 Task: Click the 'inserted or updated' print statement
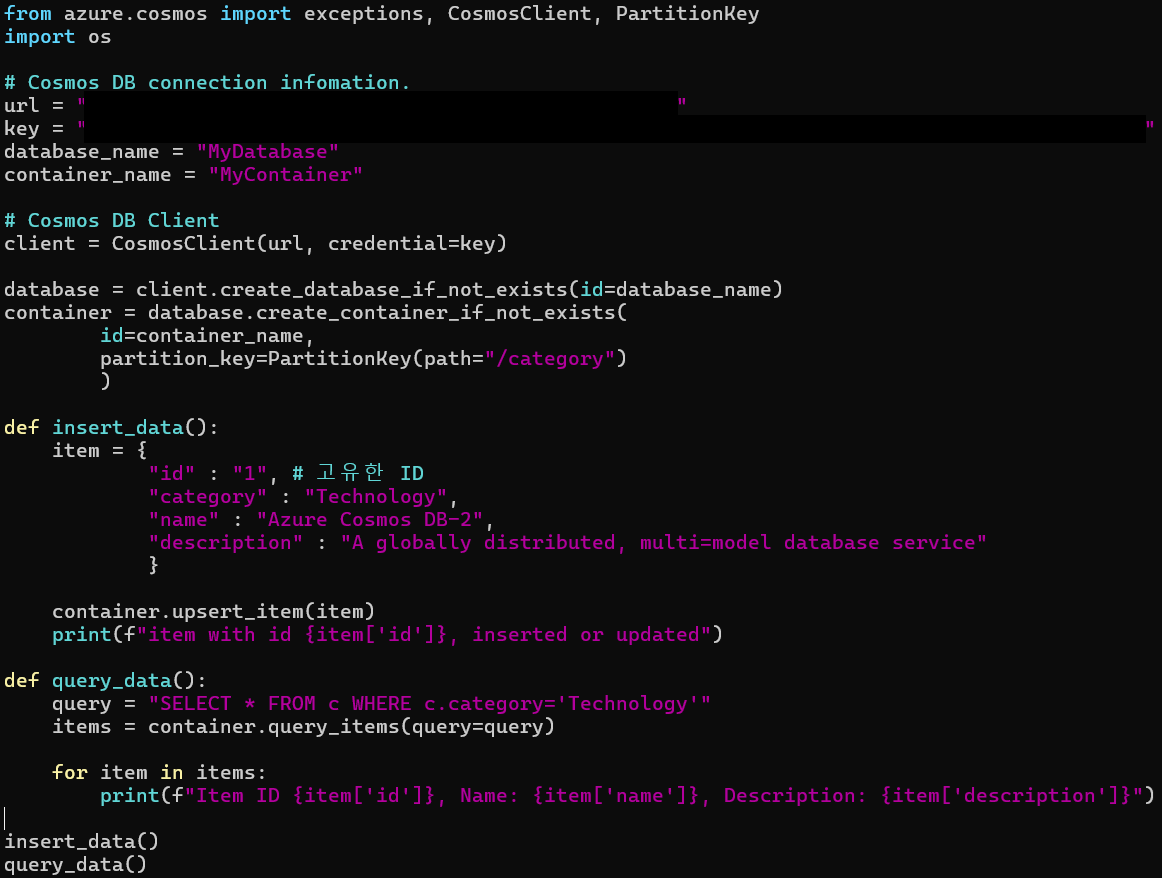pyautogui.click(x=388, y=634)
